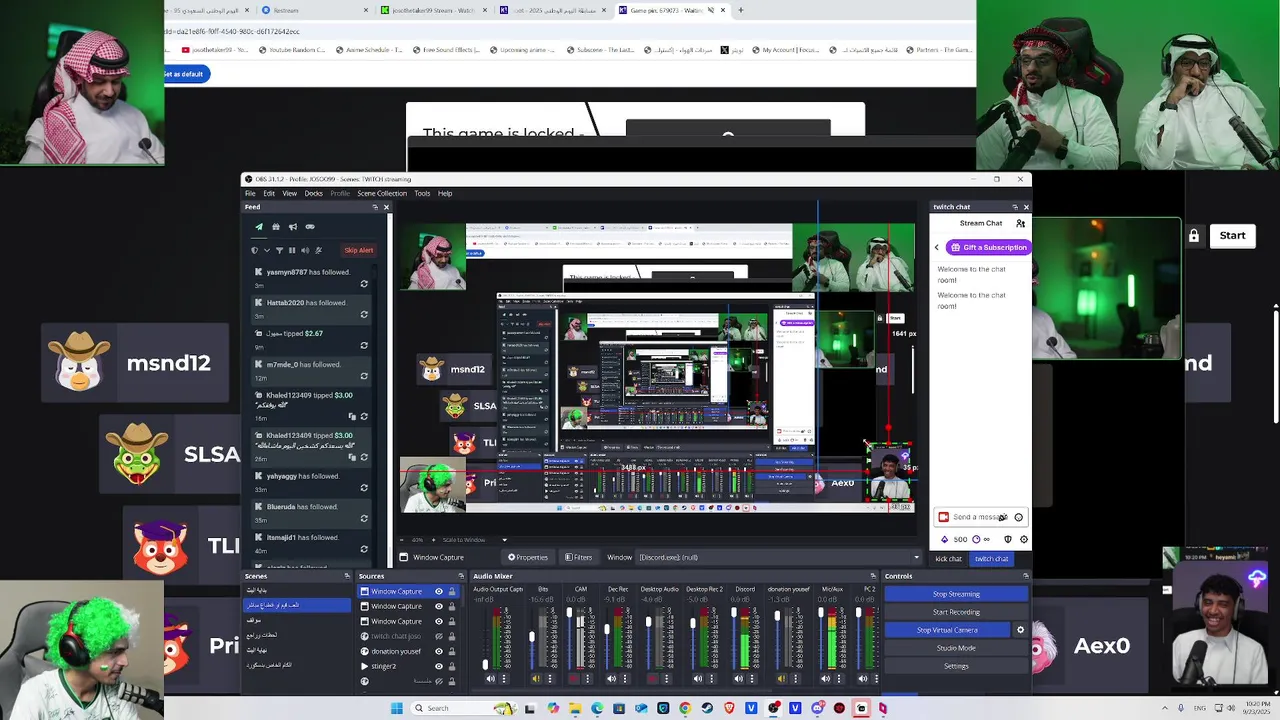
Task: Expand the chevron next to Feed shield icon
Action: [266, 250]
